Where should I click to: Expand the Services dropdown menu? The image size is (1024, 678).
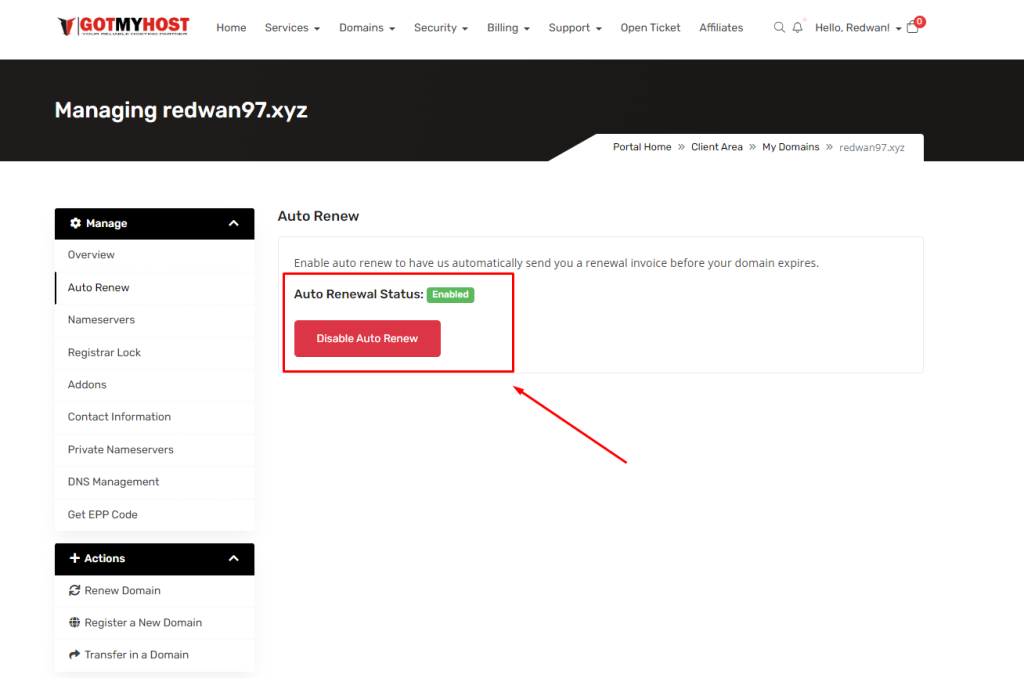point(292,28)
